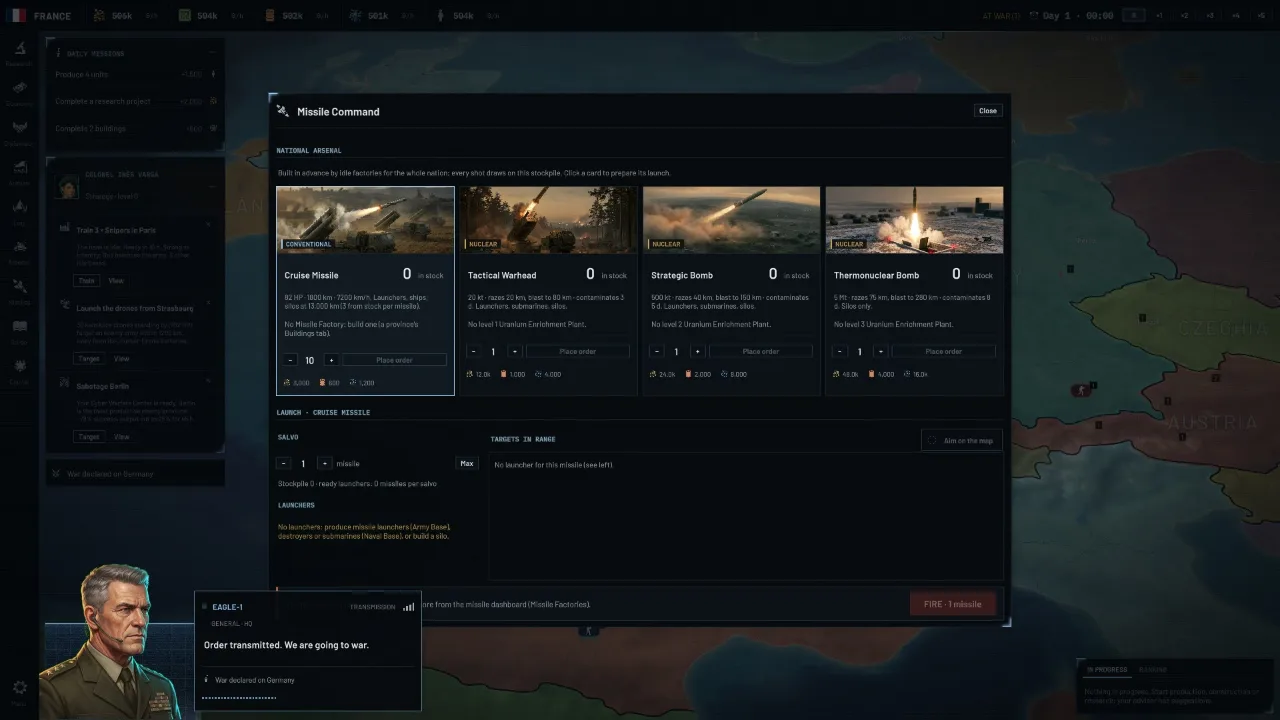Select the Thermonuclear Bomb card image
The width and height of the screenshot is (1280, 720).
tap(914, 220)
